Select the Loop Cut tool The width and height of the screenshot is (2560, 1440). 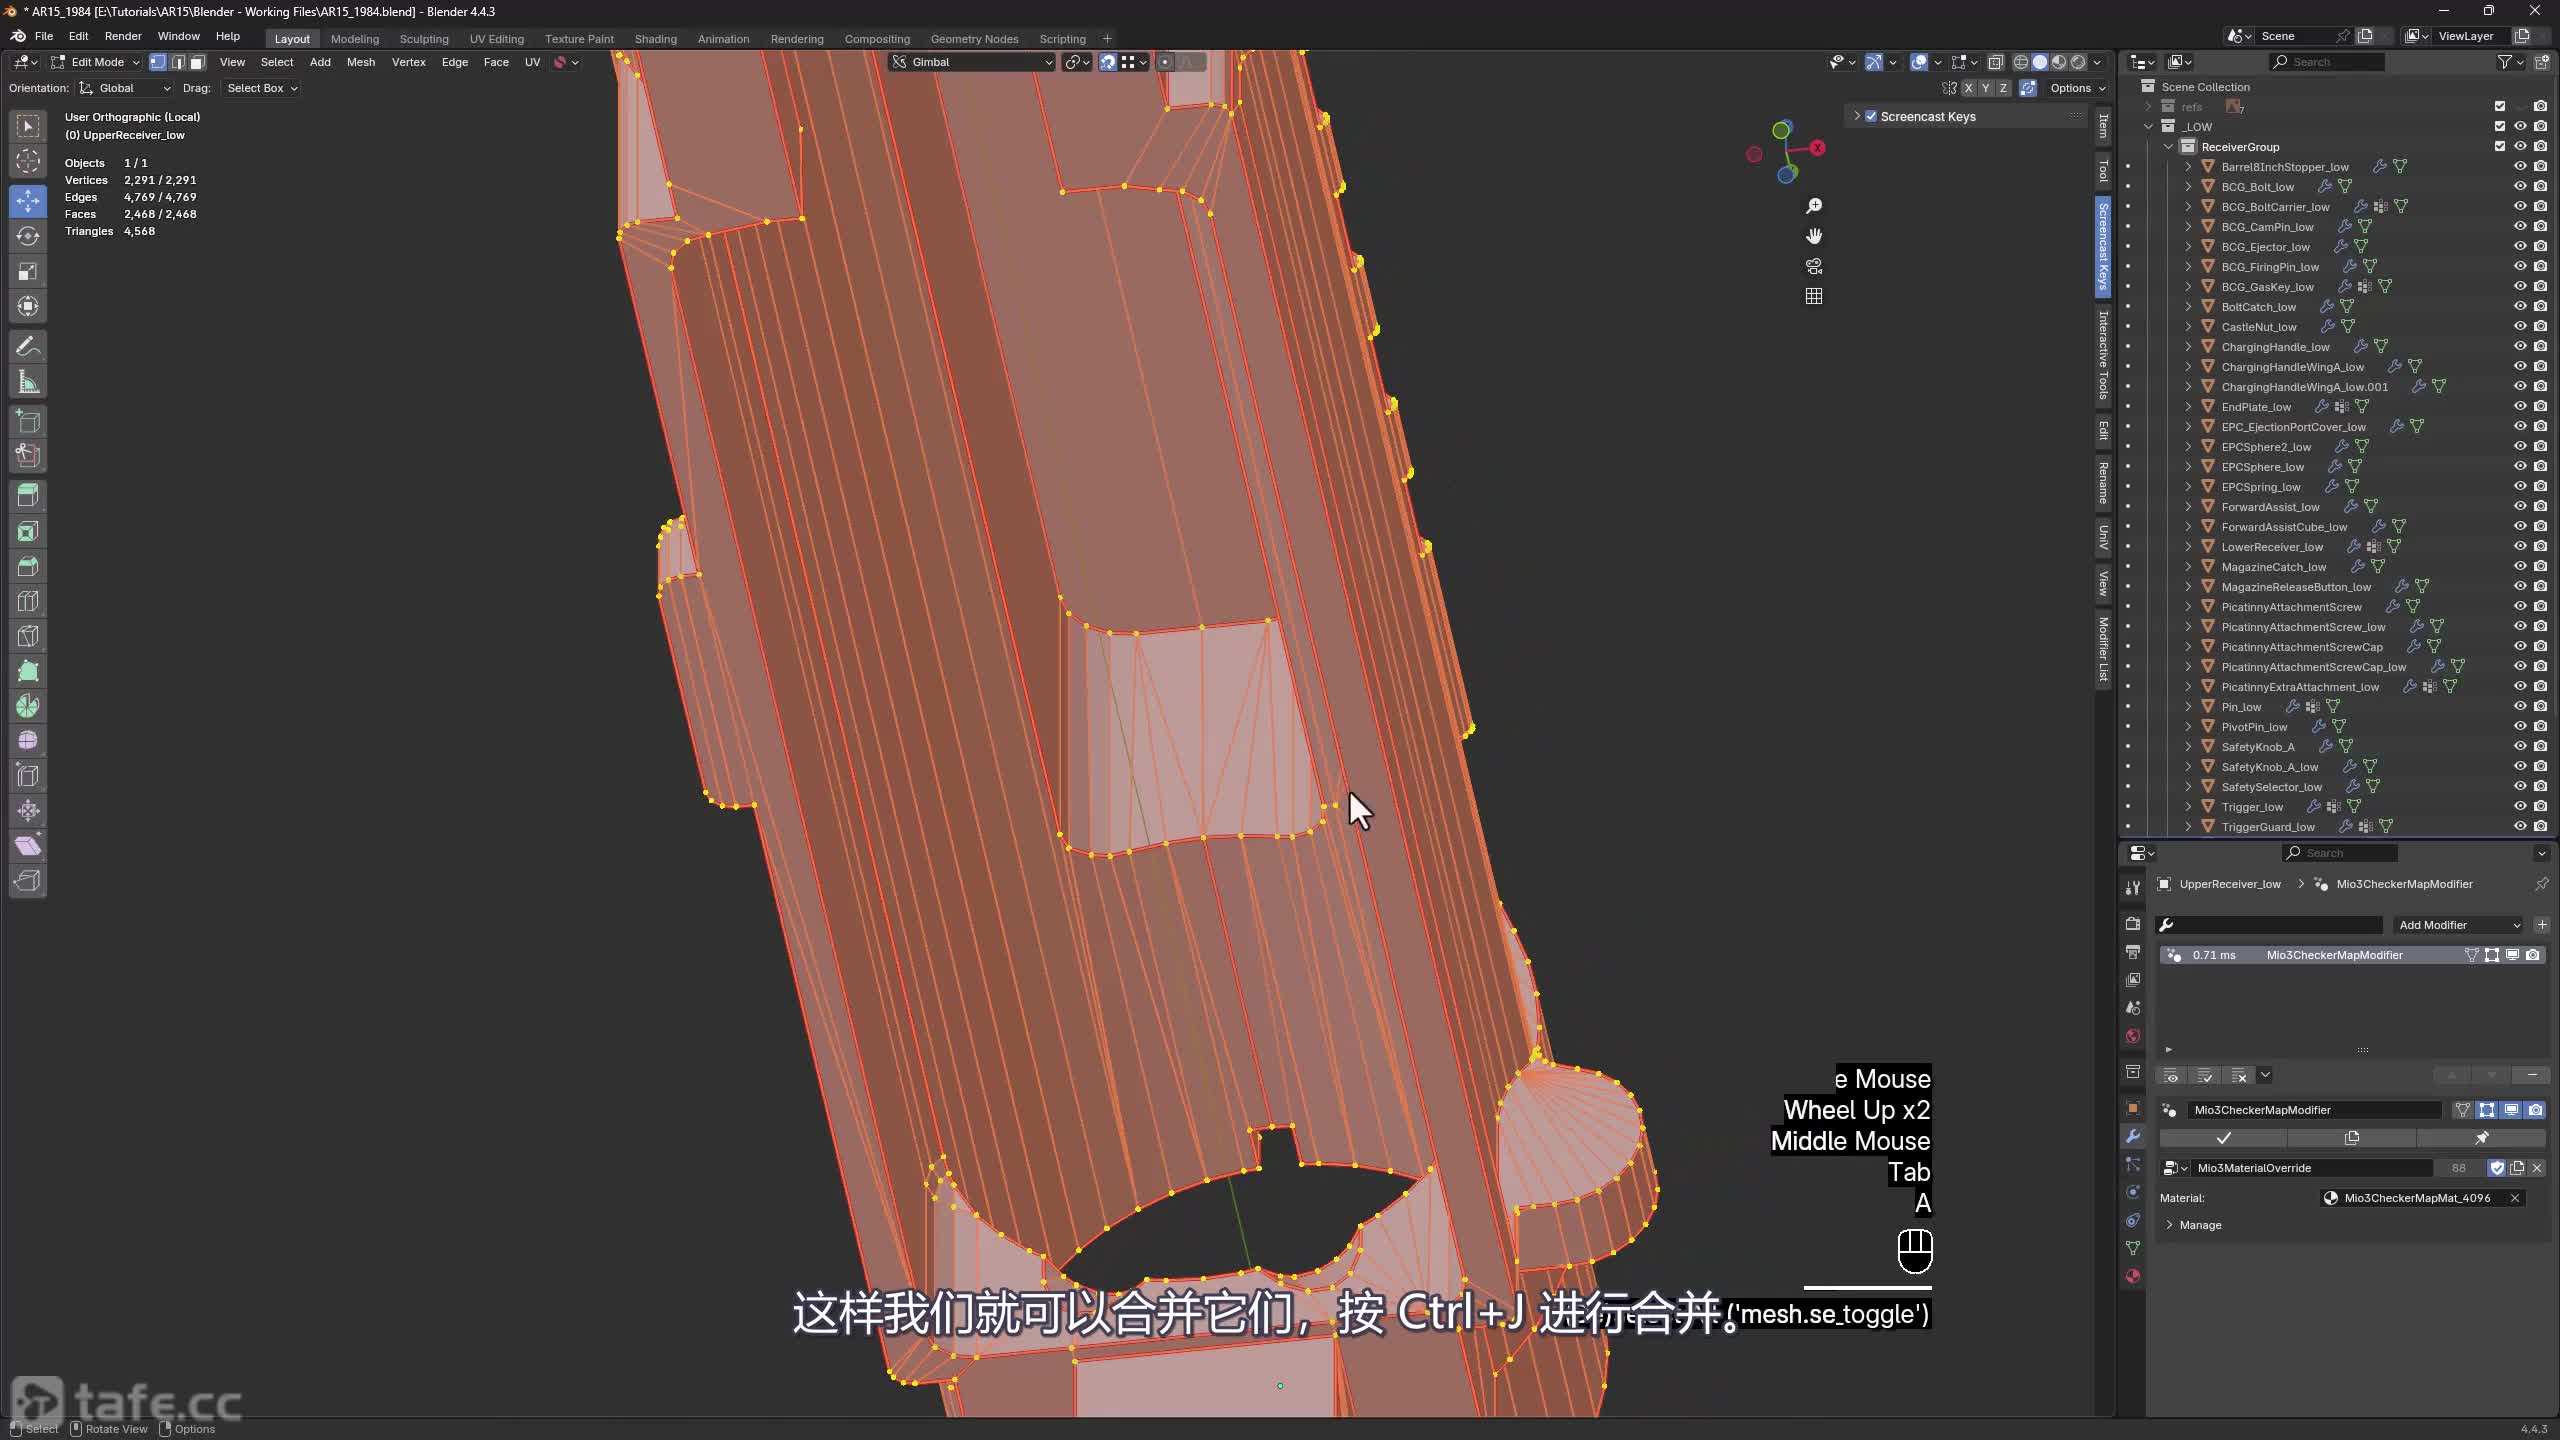tap(28, 601)
